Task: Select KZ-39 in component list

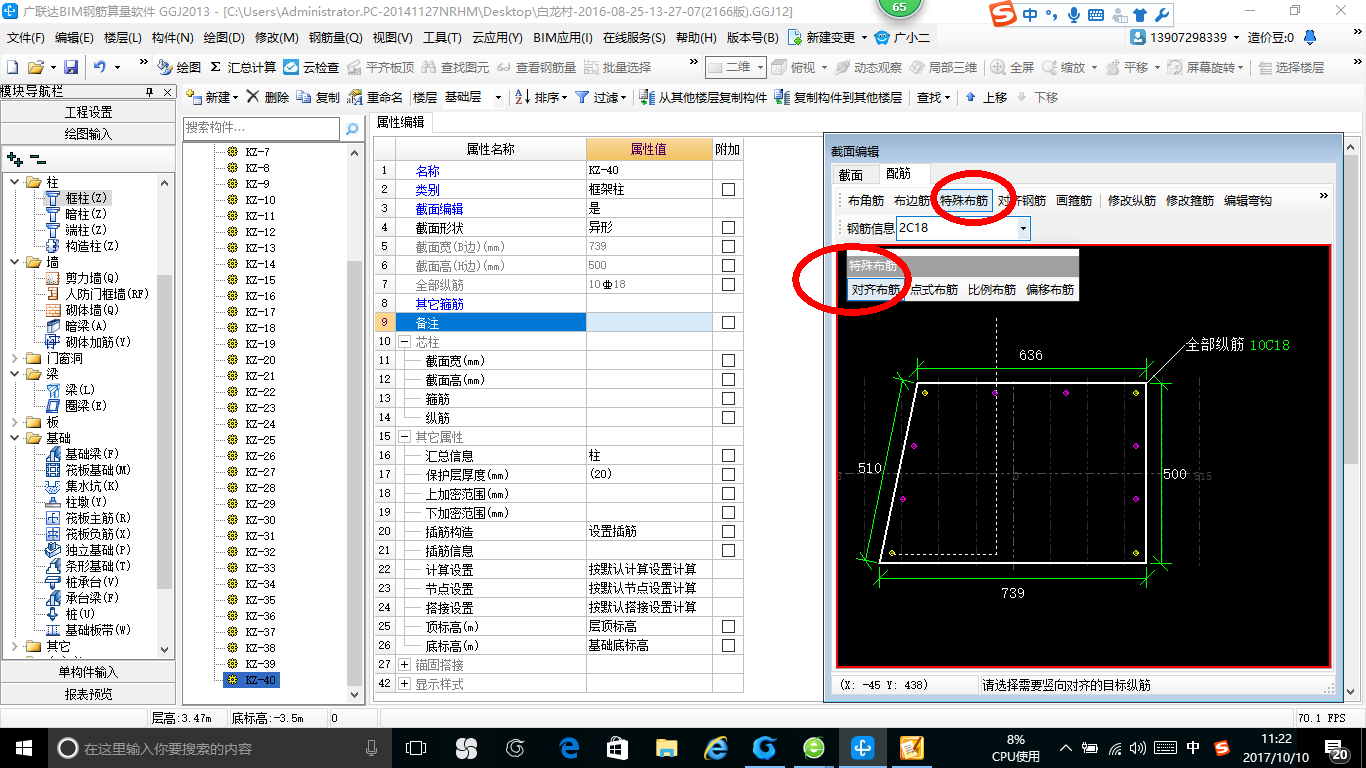Action: (260, 664)
